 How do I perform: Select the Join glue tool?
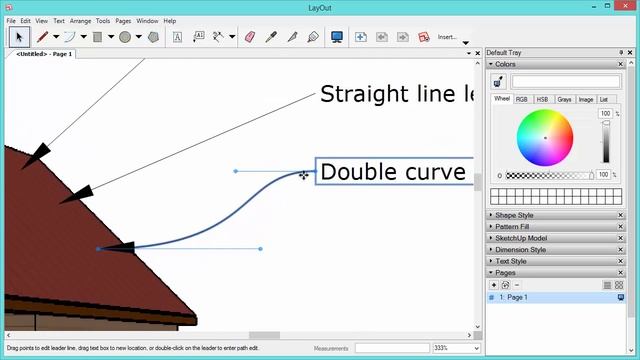313,37
